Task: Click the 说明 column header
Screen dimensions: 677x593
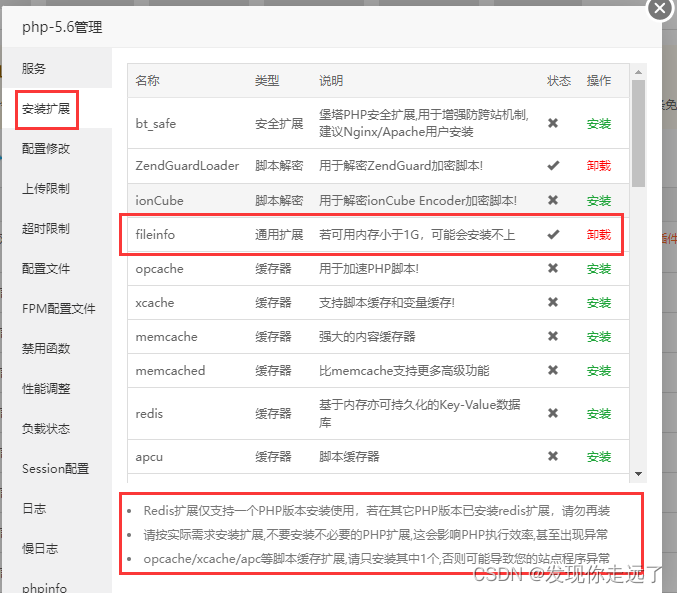Action: [331, 80]
